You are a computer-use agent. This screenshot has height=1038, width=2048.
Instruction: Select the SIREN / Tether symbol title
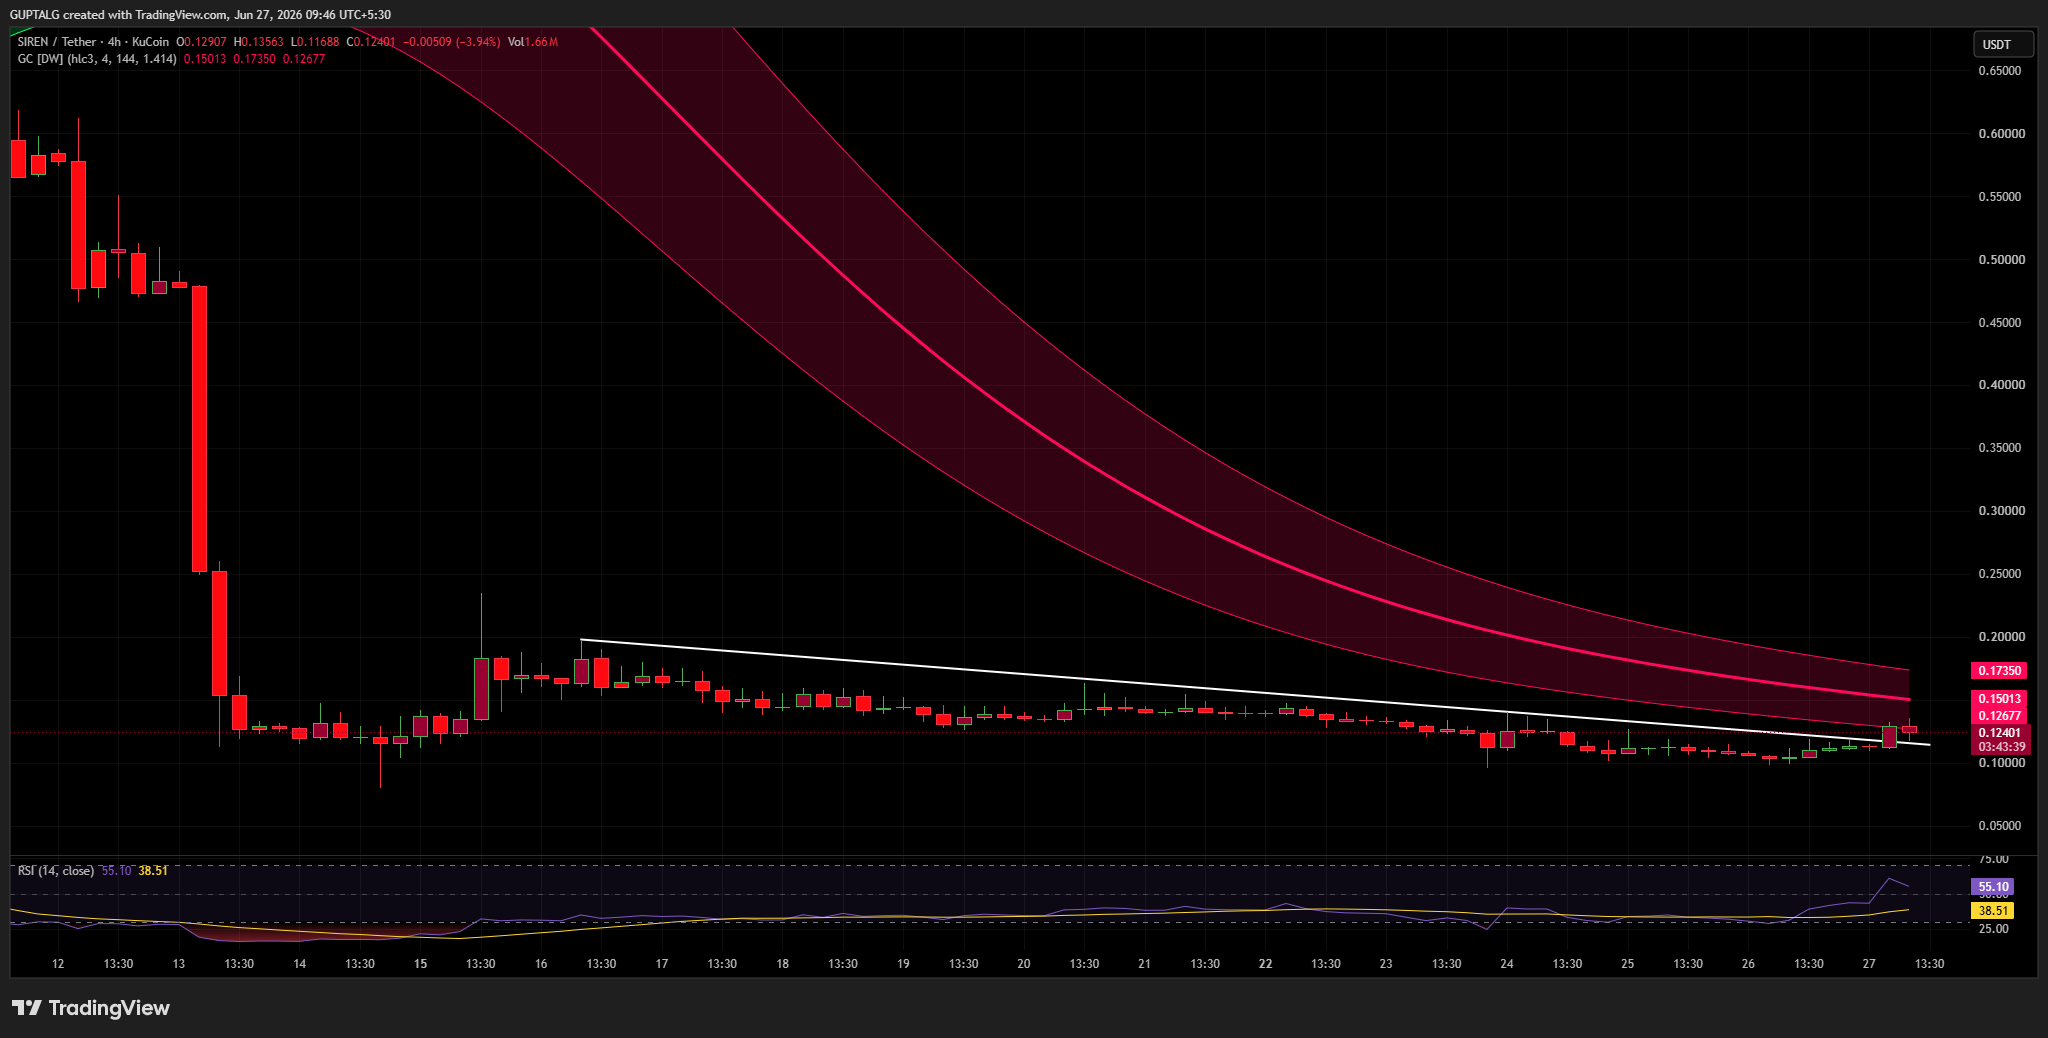coord(57,42)
